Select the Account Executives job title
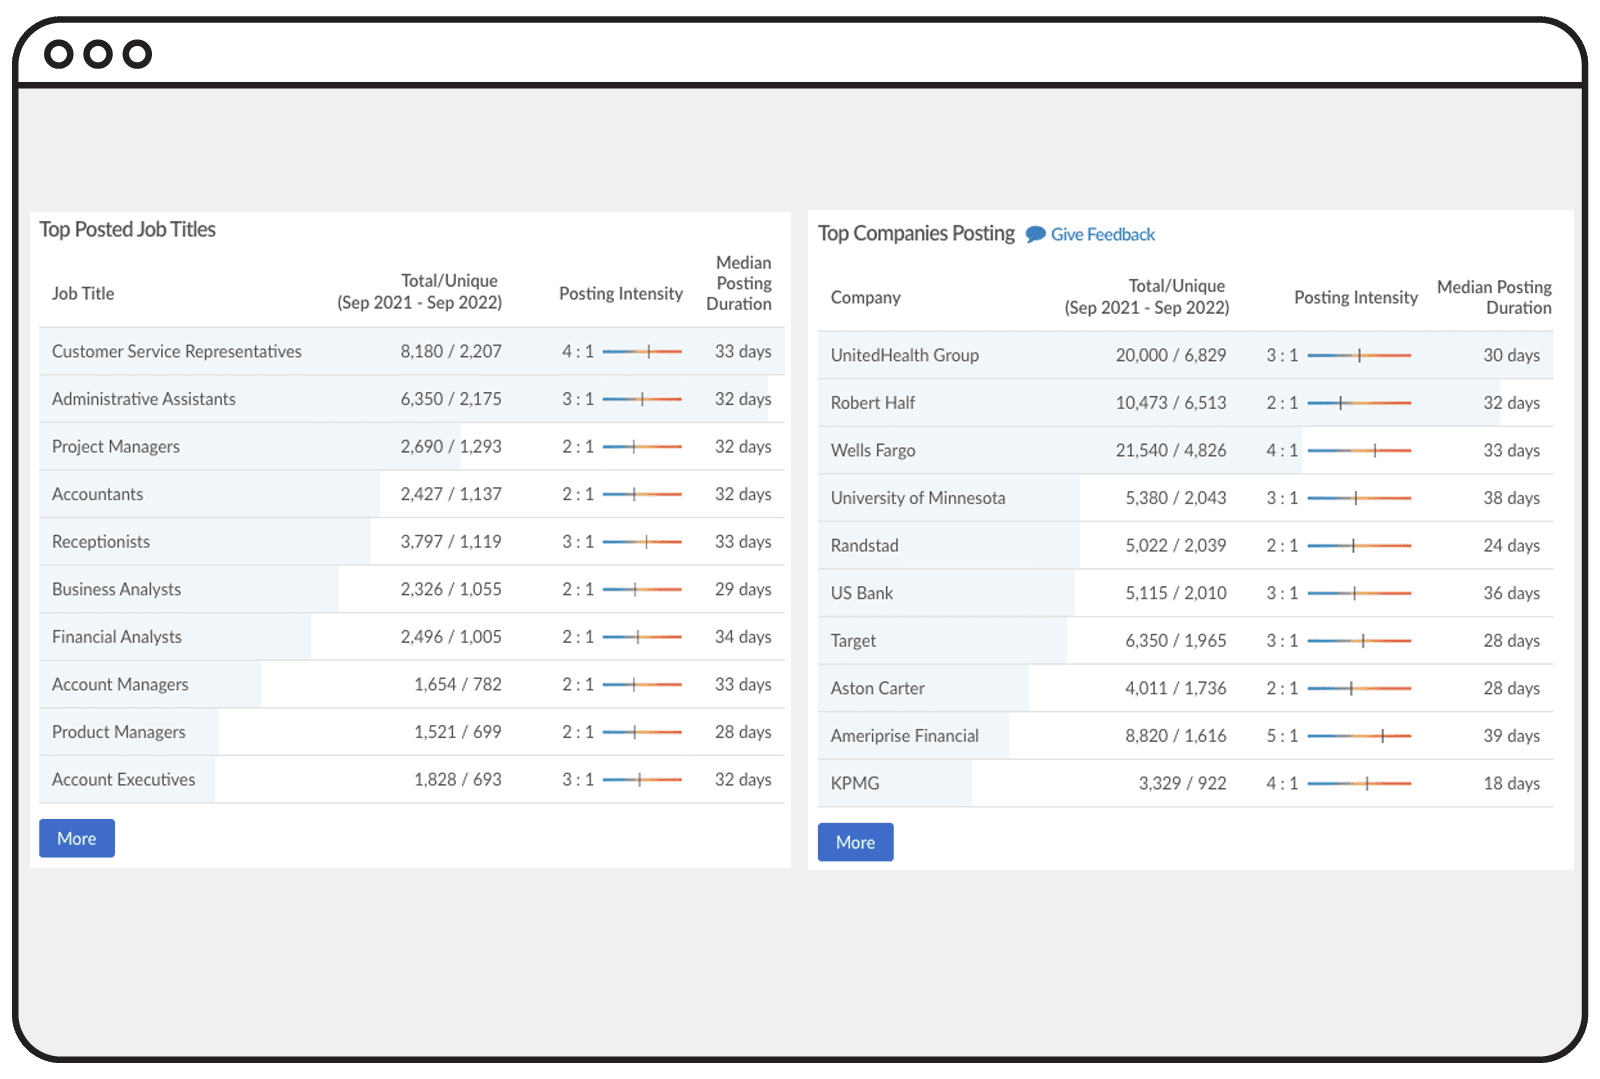Viewport: 1600px width, 1079px height. pyautogui.click(x=123, y=779)
